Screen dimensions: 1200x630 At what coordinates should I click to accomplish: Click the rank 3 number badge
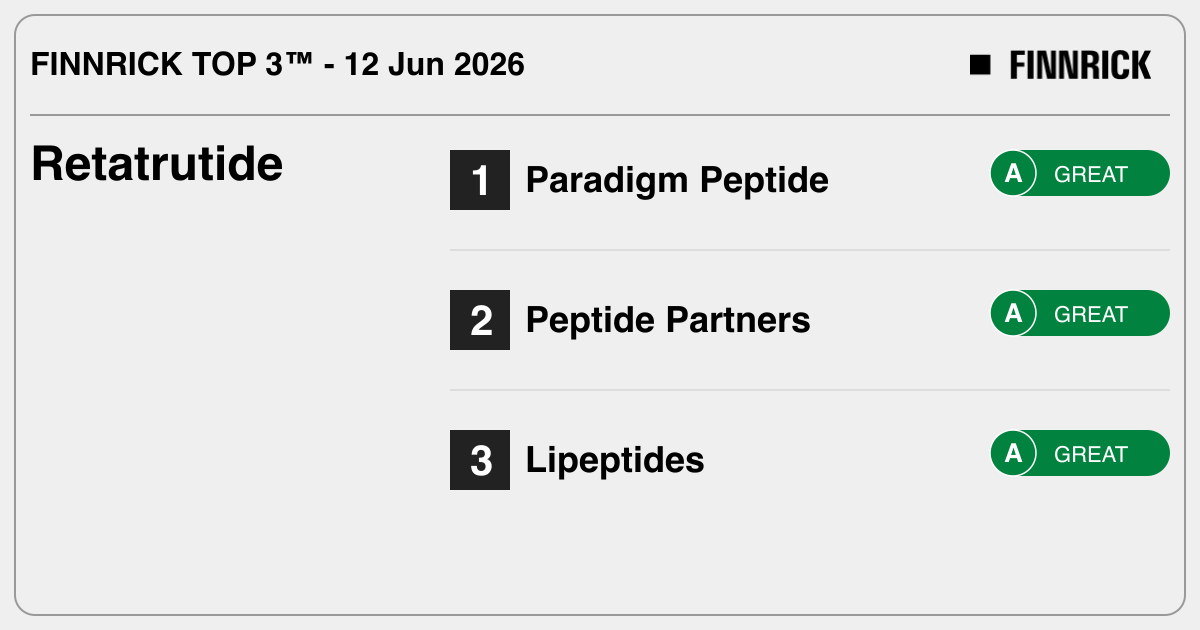coord(480,460)
